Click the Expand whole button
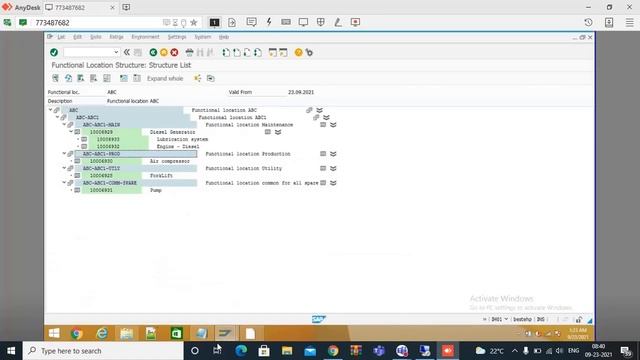The width and height of the screenshot is (640, 360). [165, 78]
